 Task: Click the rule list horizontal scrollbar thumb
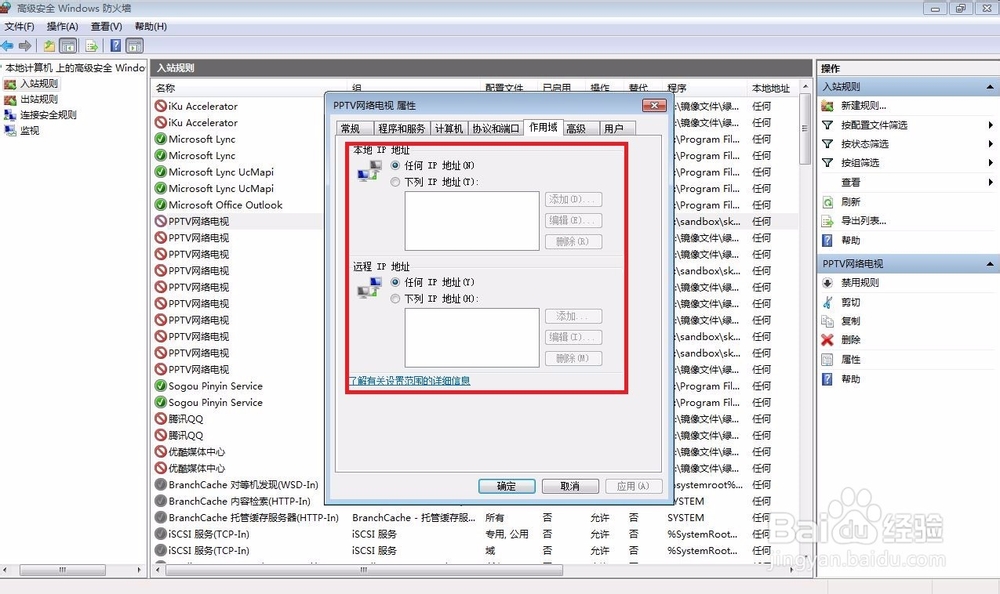(x=364, y=570)
